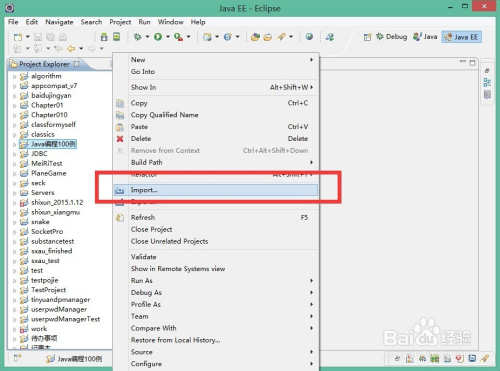Expand the snake project node

tap(14, 222)
